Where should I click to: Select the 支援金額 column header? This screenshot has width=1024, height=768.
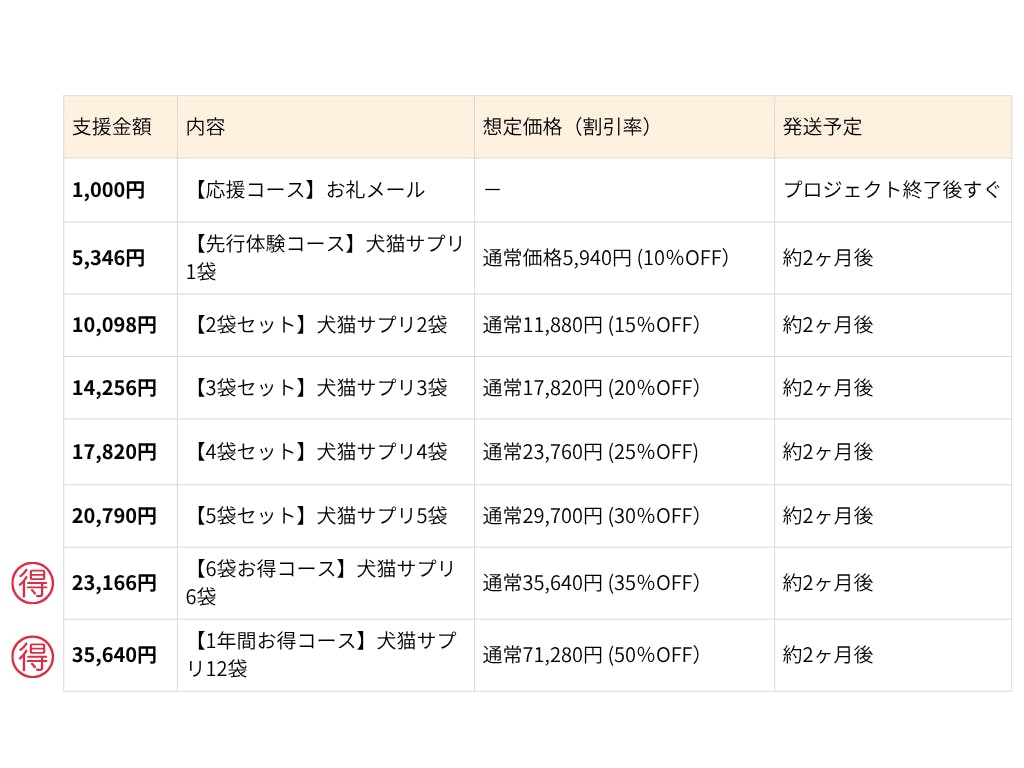point(111,127)
